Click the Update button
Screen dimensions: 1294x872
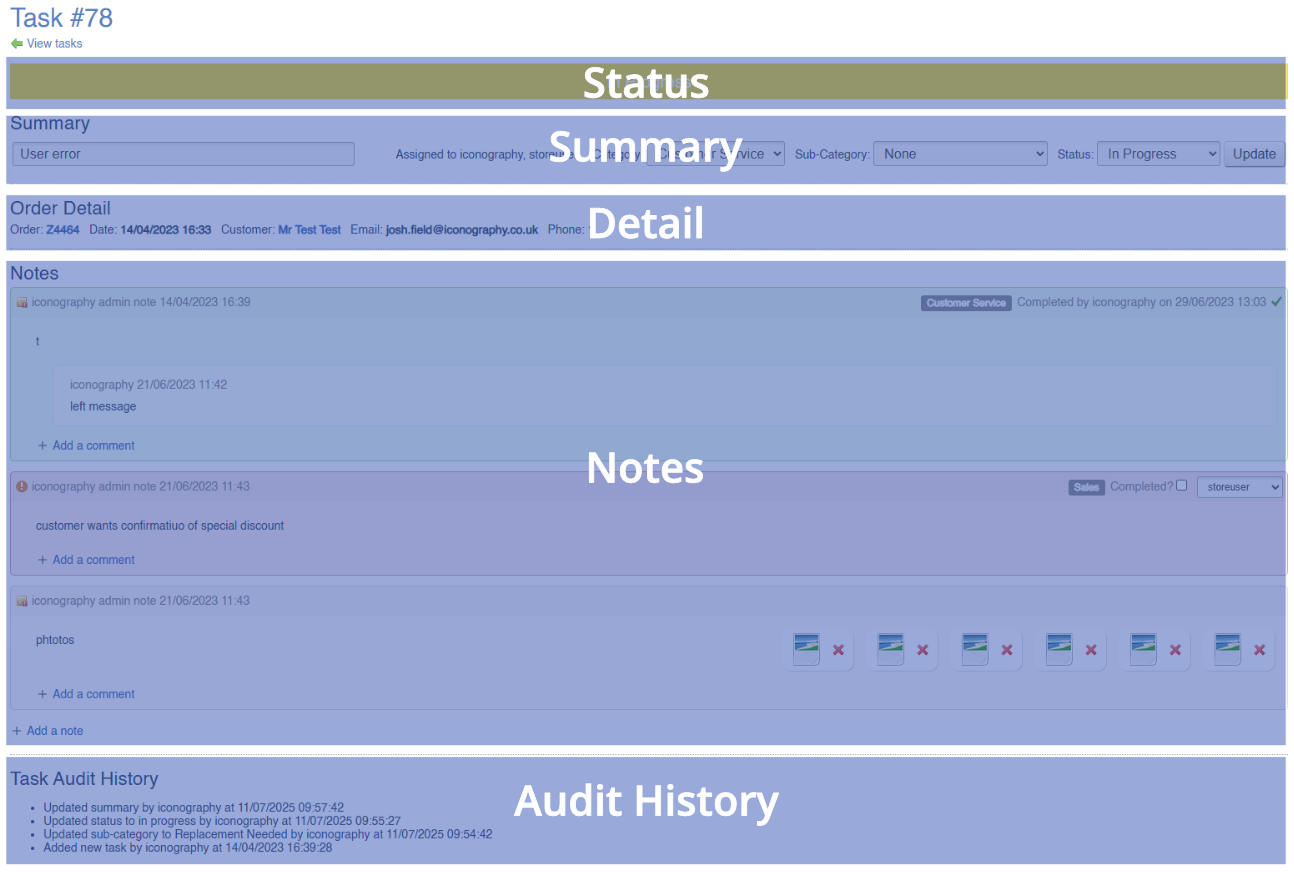click(x=1254, y=154)
